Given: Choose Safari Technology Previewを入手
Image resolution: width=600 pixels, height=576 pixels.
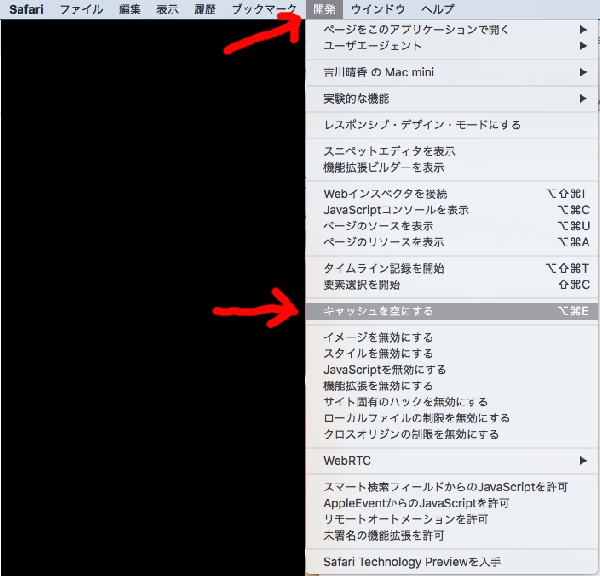Looking at the screenshot, I should click(x=452, y=562).
